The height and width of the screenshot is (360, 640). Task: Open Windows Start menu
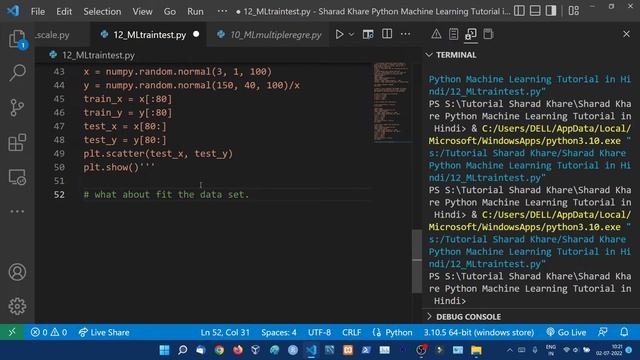(164, 350)
